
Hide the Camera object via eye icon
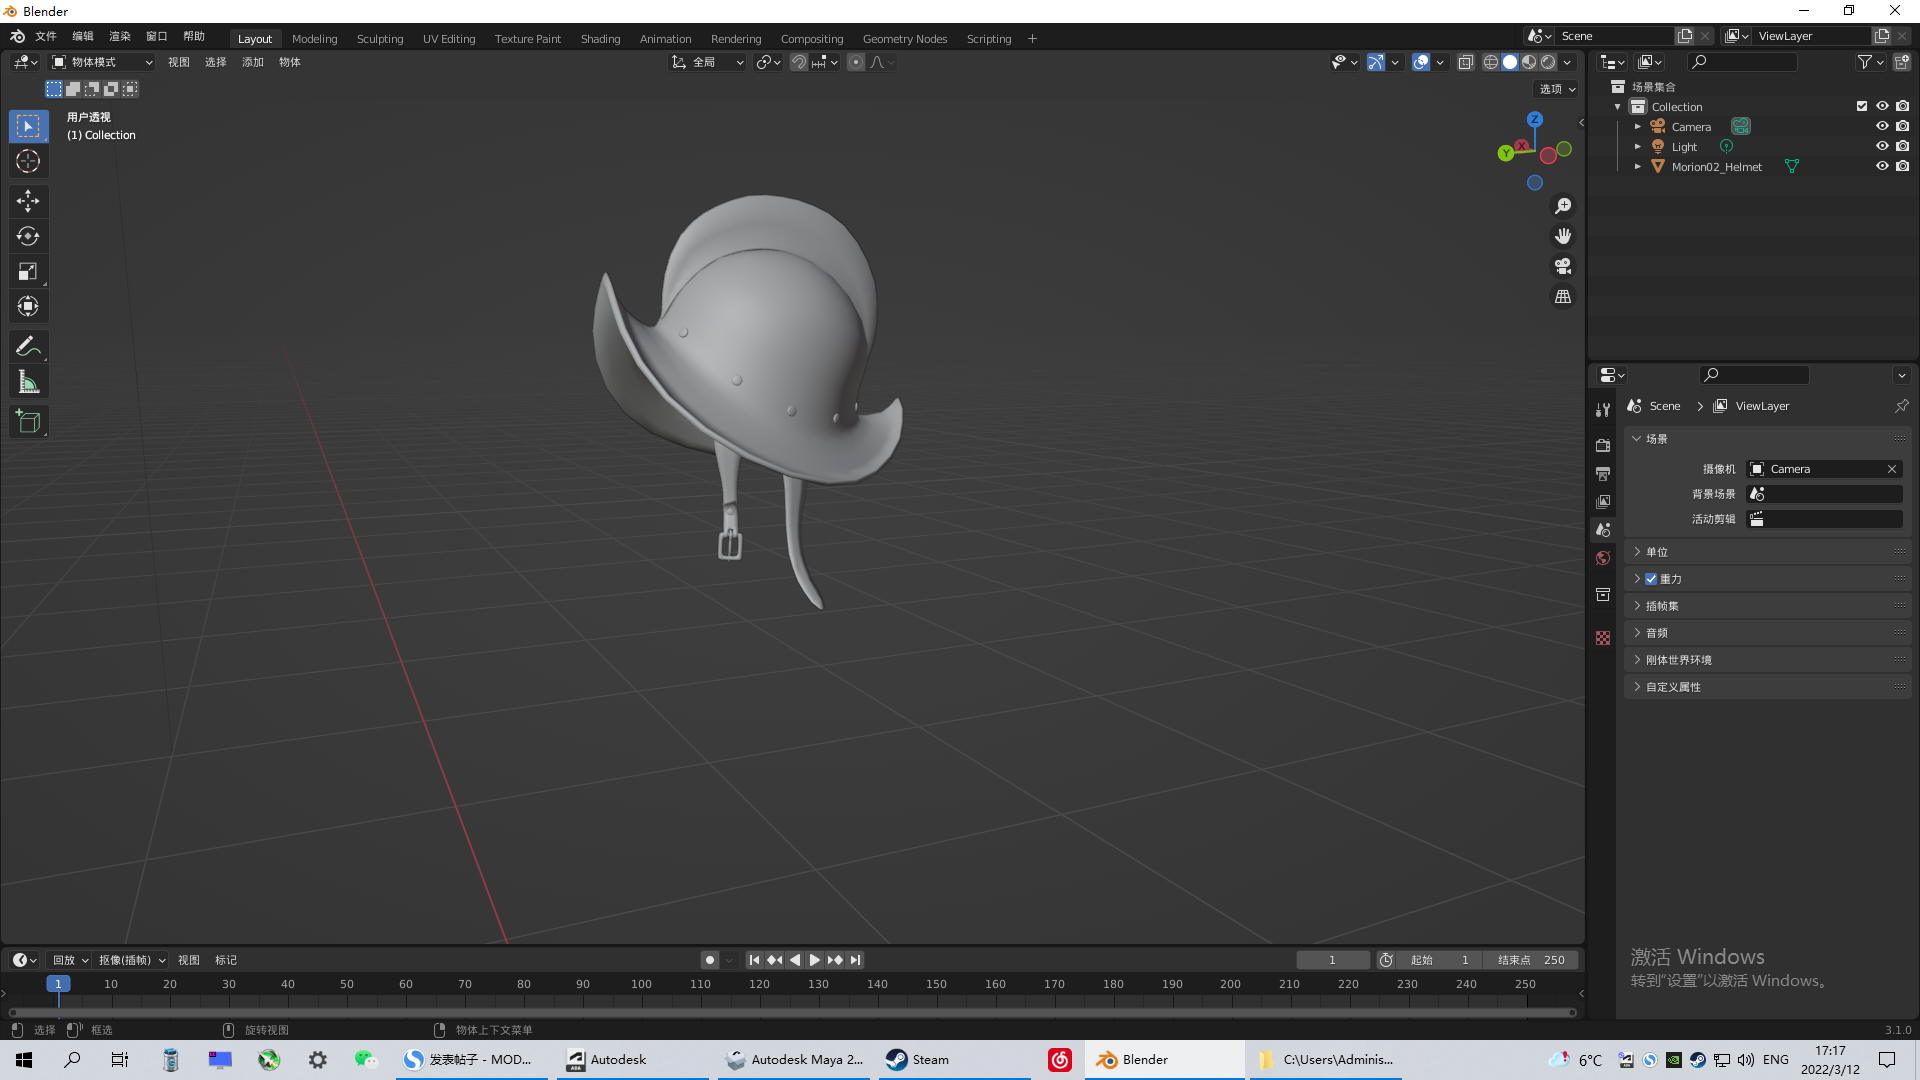coord(1882,126)
